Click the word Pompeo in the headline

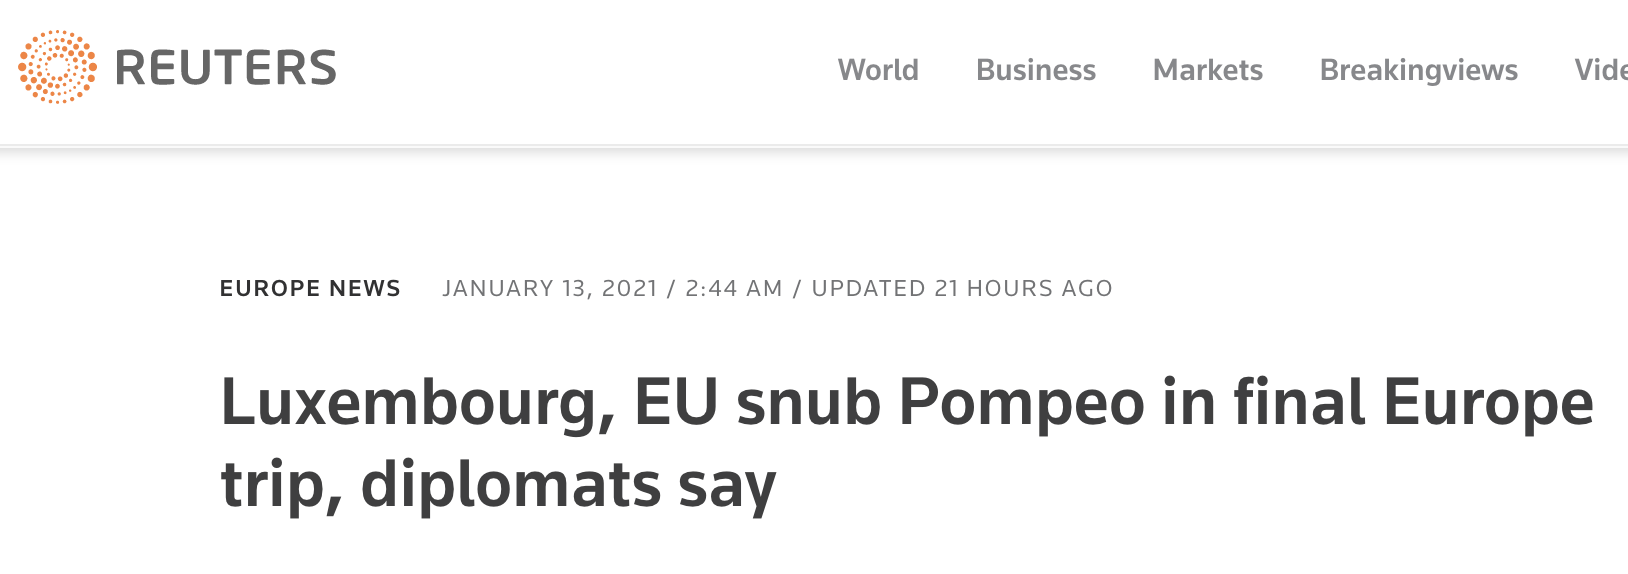[1021, 404]
